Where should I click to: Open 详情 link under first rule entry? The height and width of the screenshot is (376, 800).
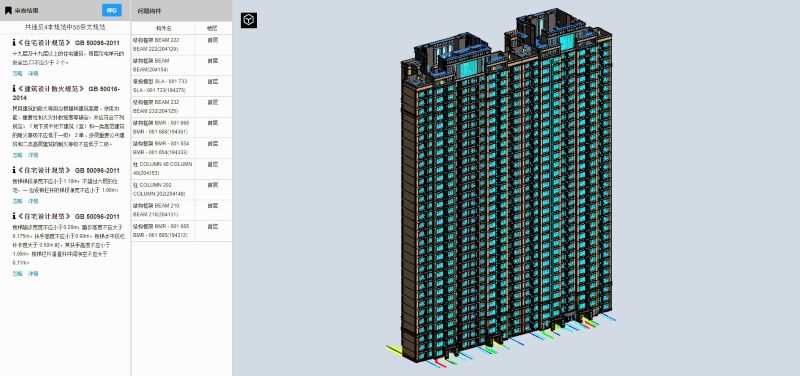[x=33, y=73]
